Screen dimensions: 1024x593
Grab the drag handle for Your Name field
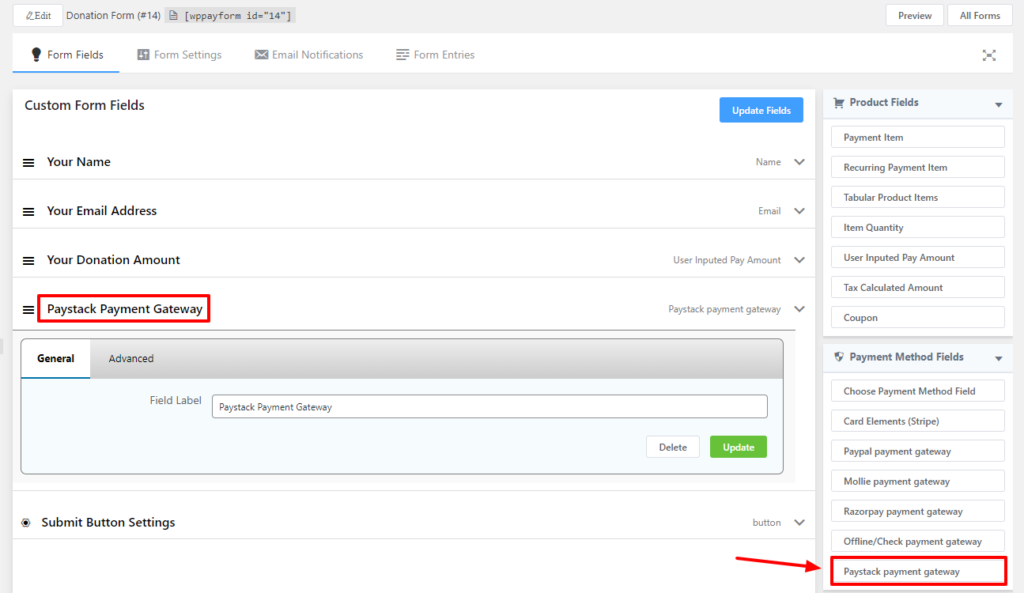28,162
